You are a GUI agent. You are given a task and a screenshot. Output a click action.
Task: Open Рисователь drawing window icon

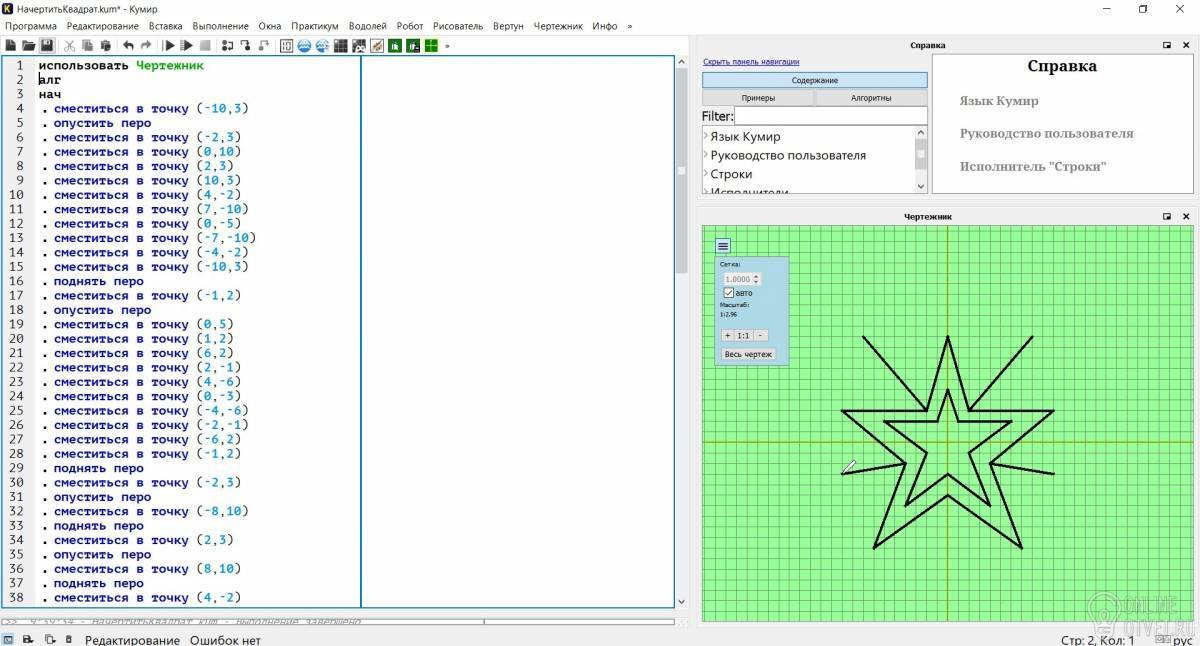point(377,45)
